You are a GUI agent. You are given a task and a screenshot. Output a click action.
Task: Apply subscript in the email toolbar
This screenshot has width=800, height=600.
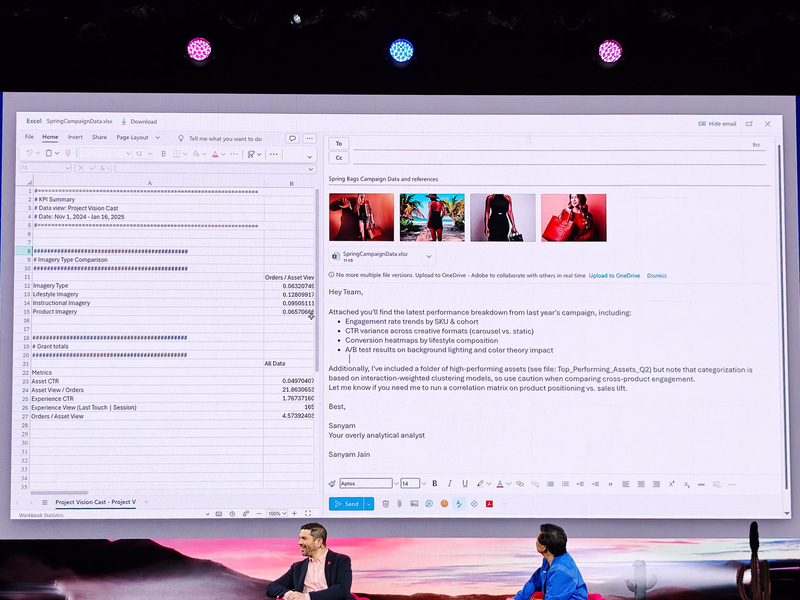(687, 484)
